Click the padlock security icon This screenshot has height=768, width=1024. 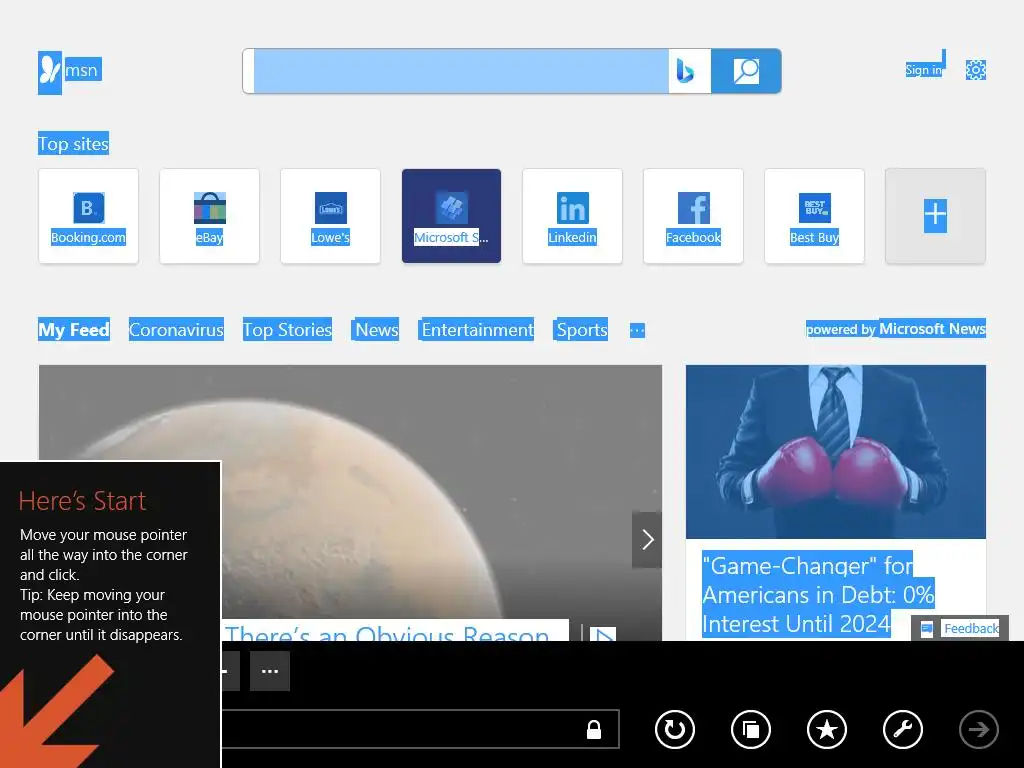tap(594, 729)
